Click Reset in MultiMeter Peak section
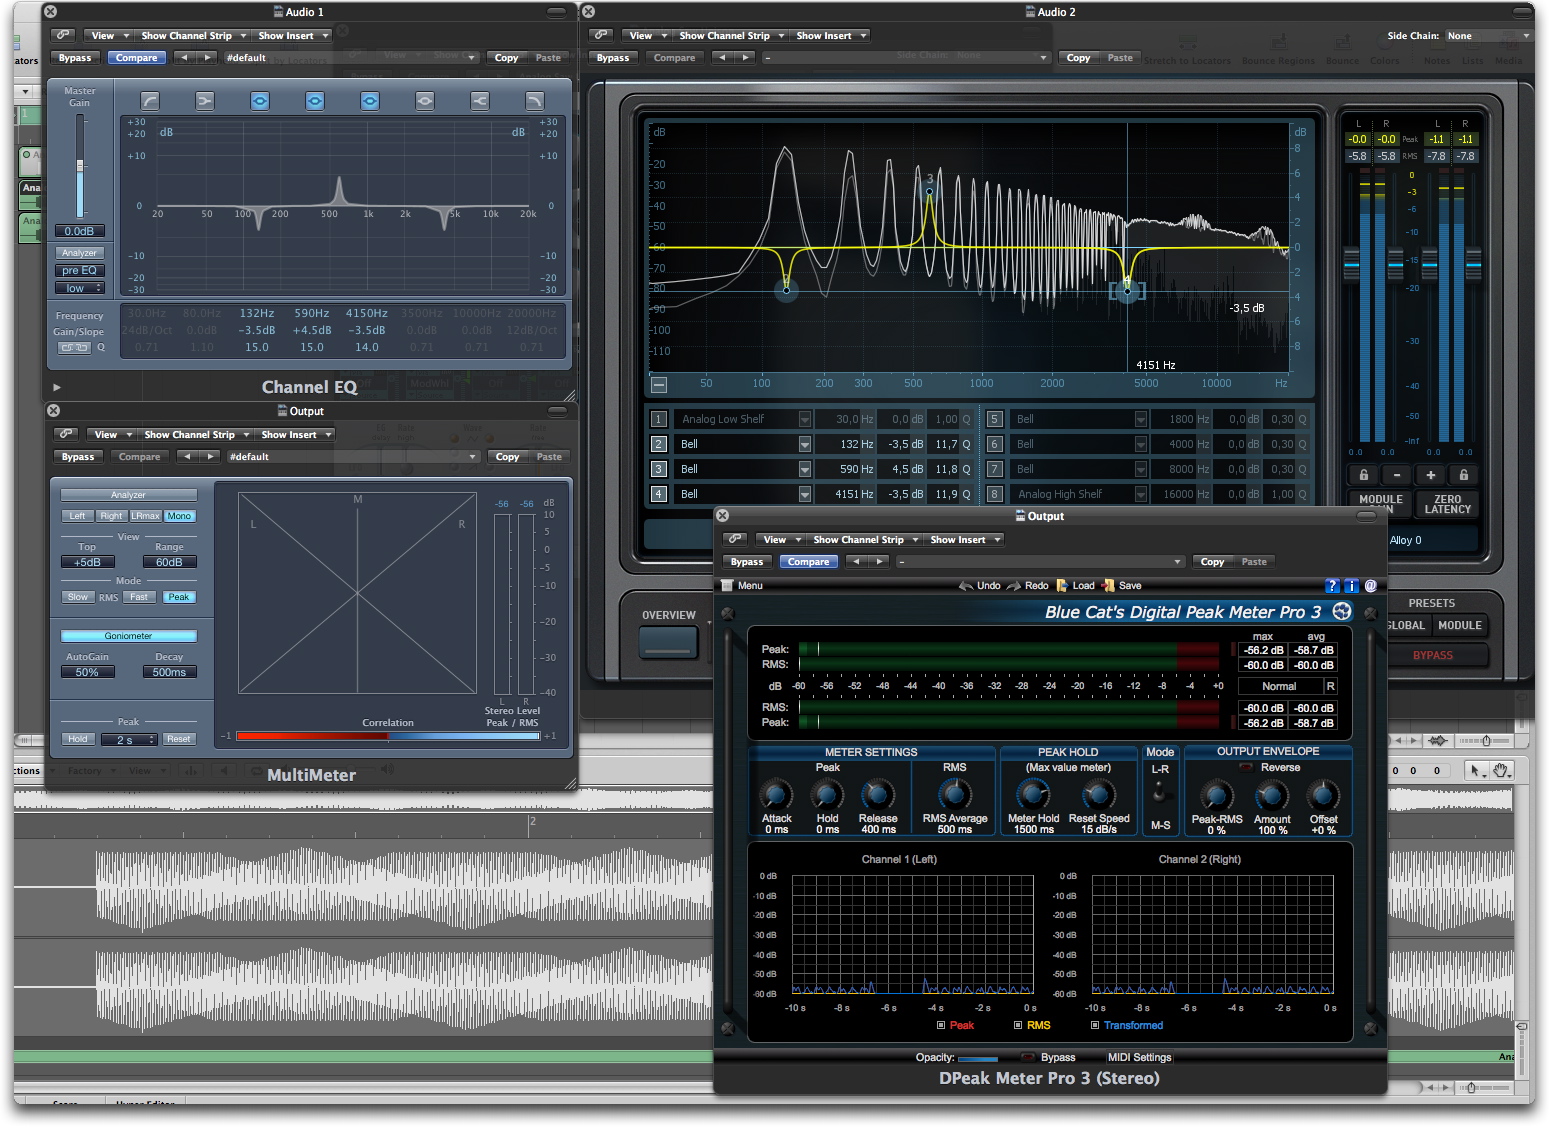Viewport: 1549px width, 1127px height. (179, 739)
